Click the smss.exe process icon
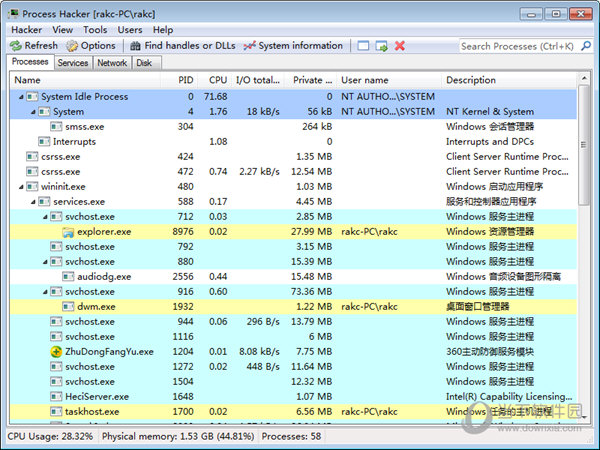 pos(56,127)
